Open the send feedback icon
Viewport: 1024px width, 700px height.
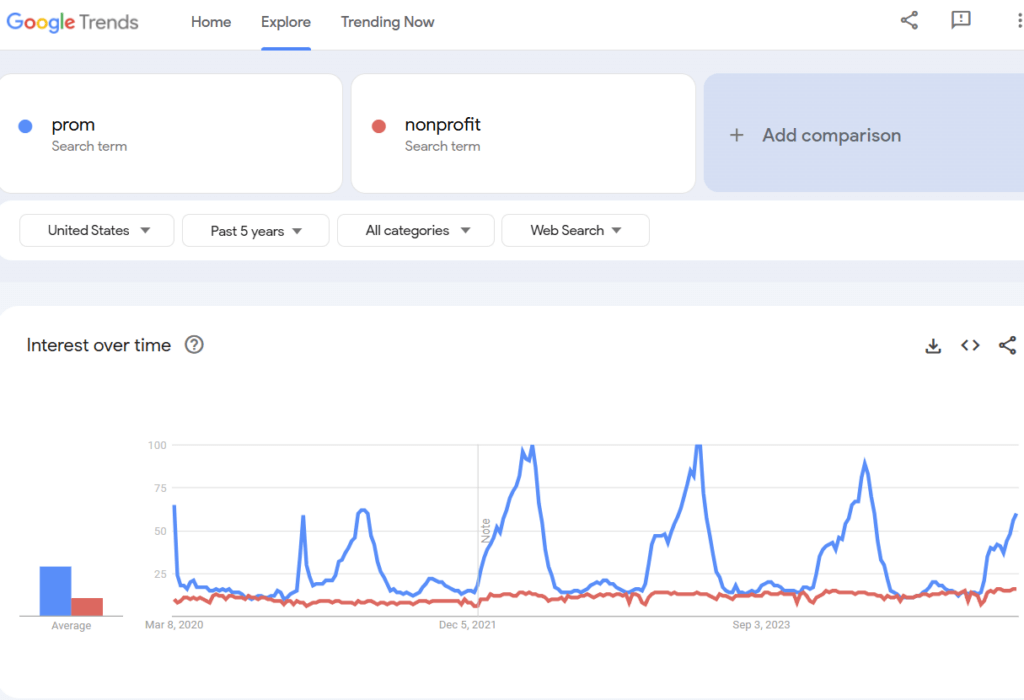pos(961,21)
